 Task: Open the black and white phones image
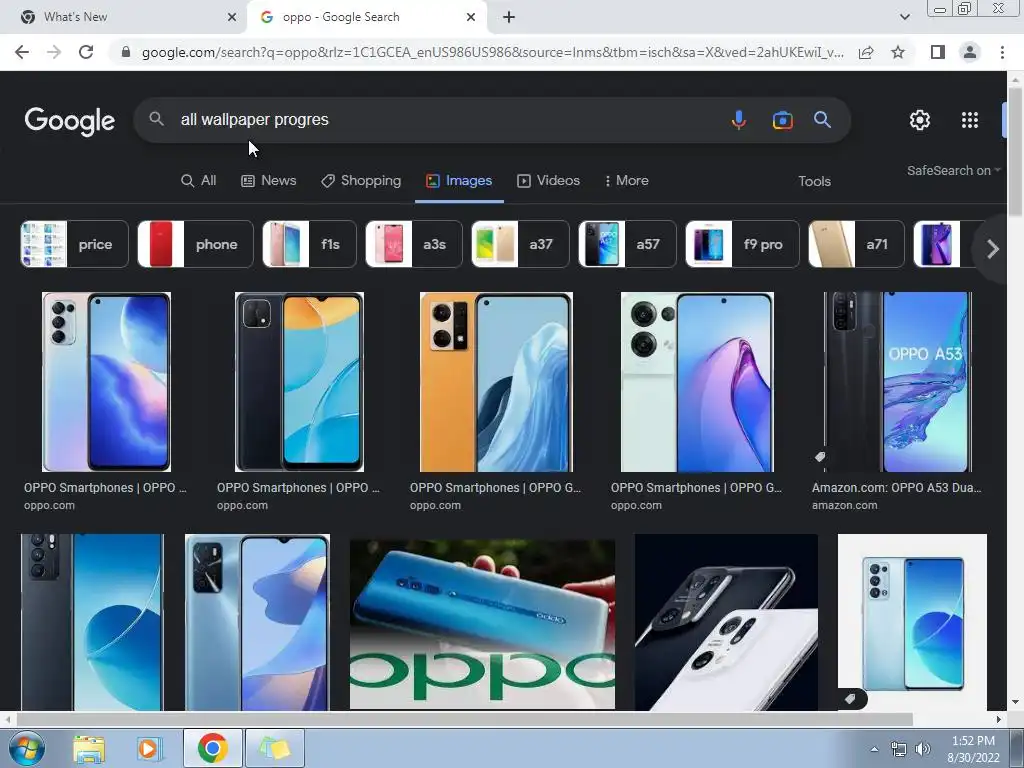(x=726, y=622)
